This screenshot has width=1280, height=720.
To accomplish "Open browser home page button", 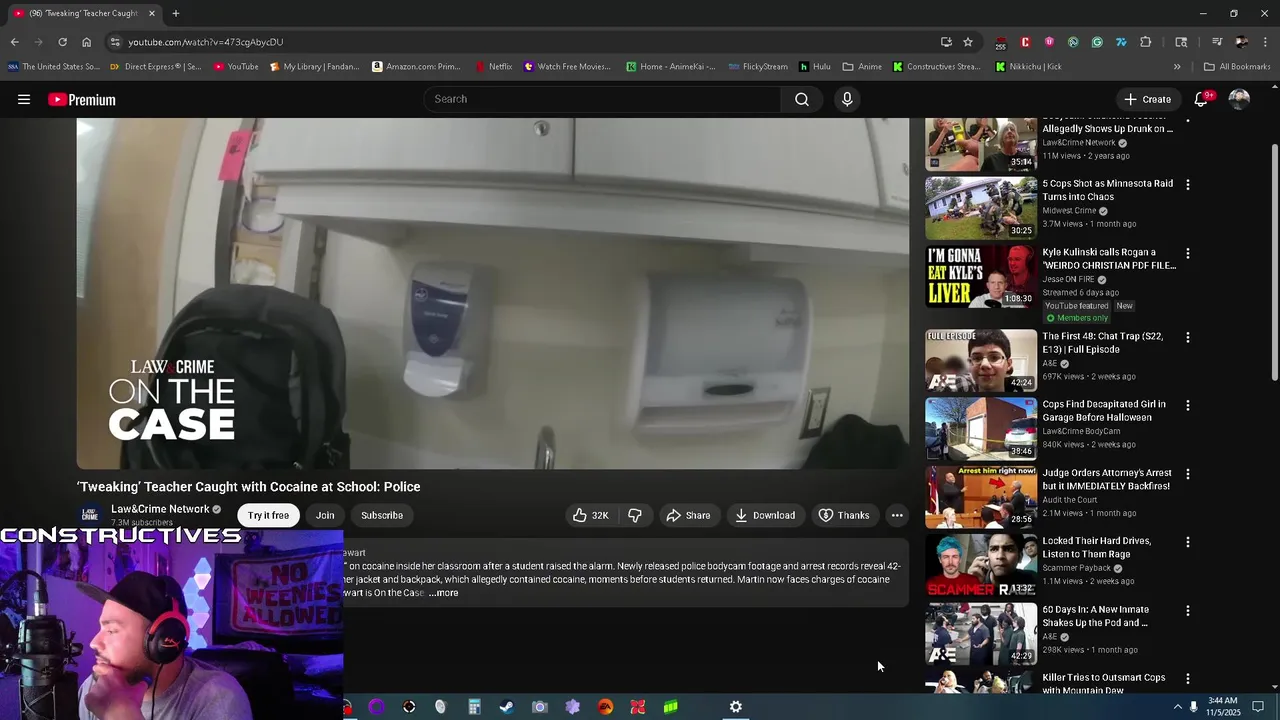I will pos(86,42).
